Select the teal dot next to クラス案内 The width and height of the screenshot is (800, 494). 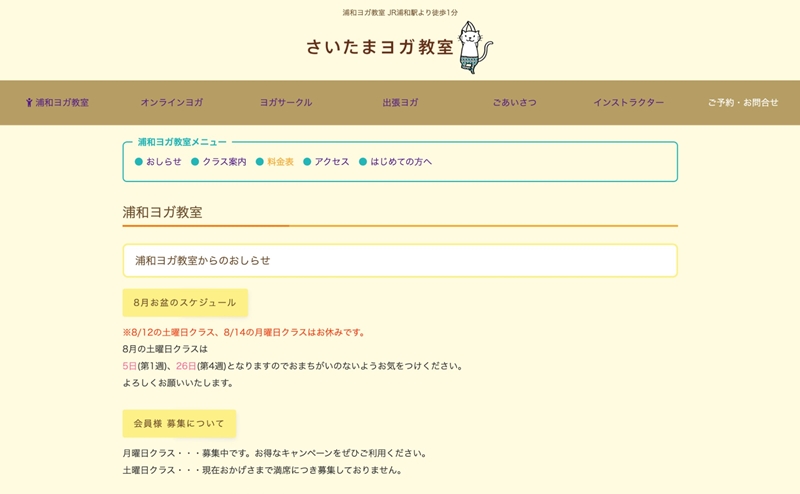pyautogui.click(x=195, y=161)
